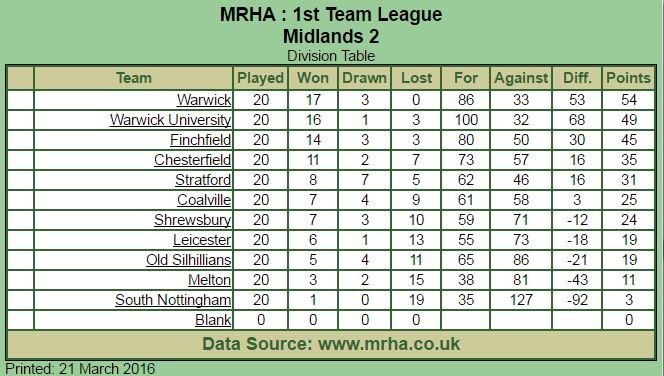Click the Team column header
Screen dimensions: 664x376
coord(134,78)
